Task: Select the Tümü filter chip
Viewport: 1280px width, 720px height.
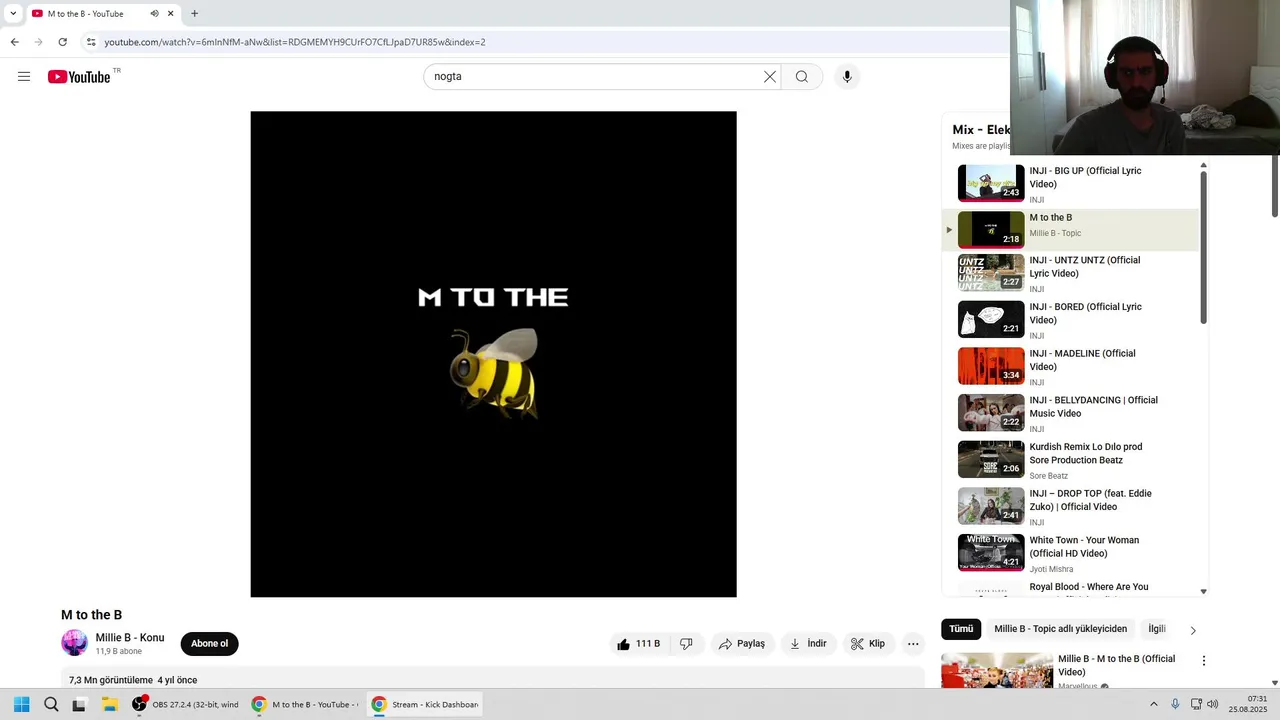Action: coord(961,629)
